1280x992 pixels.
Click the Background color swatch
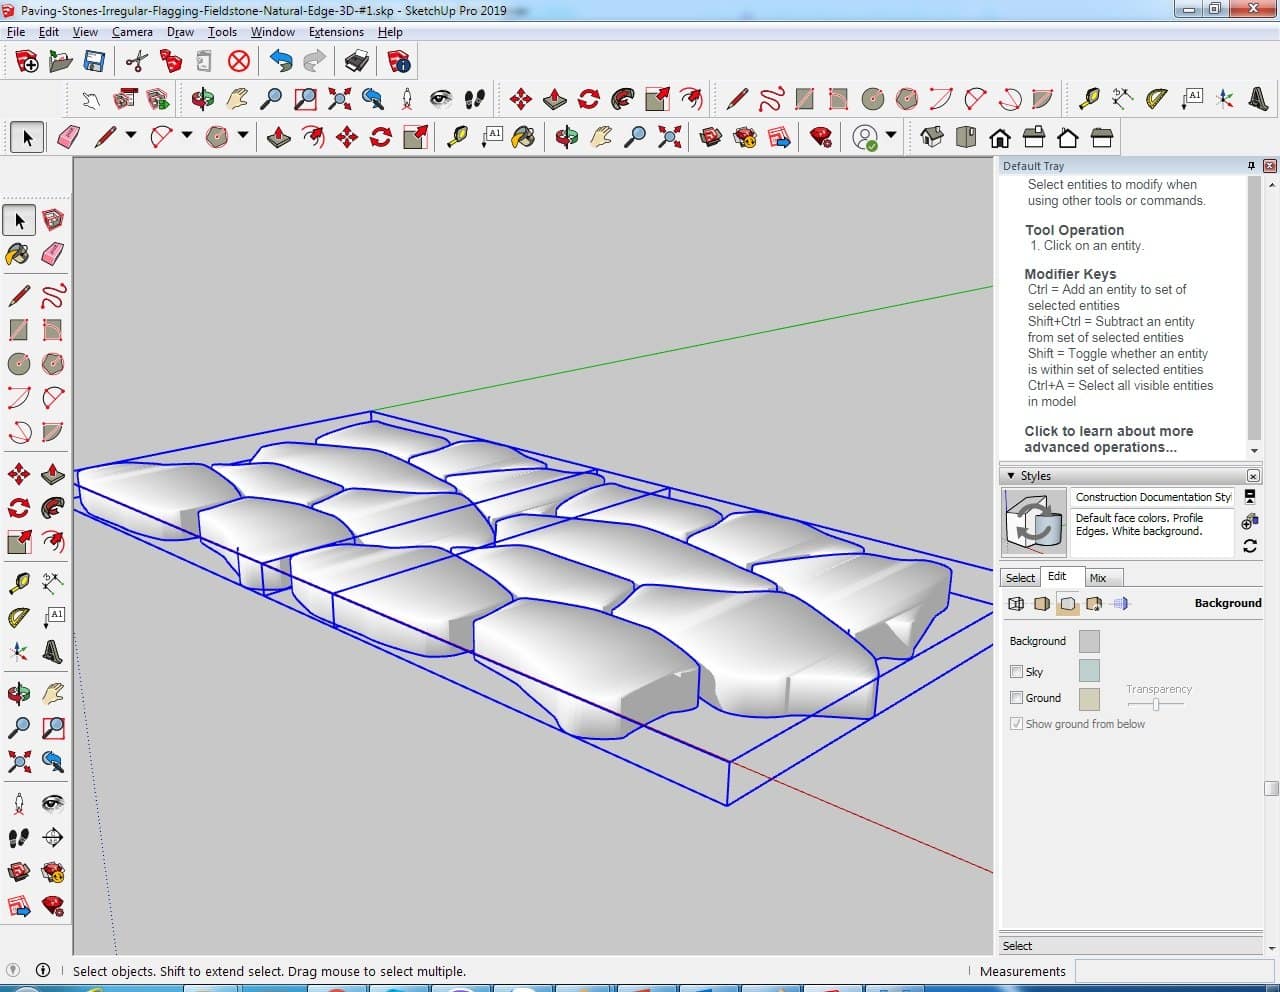coord(1089,641)
